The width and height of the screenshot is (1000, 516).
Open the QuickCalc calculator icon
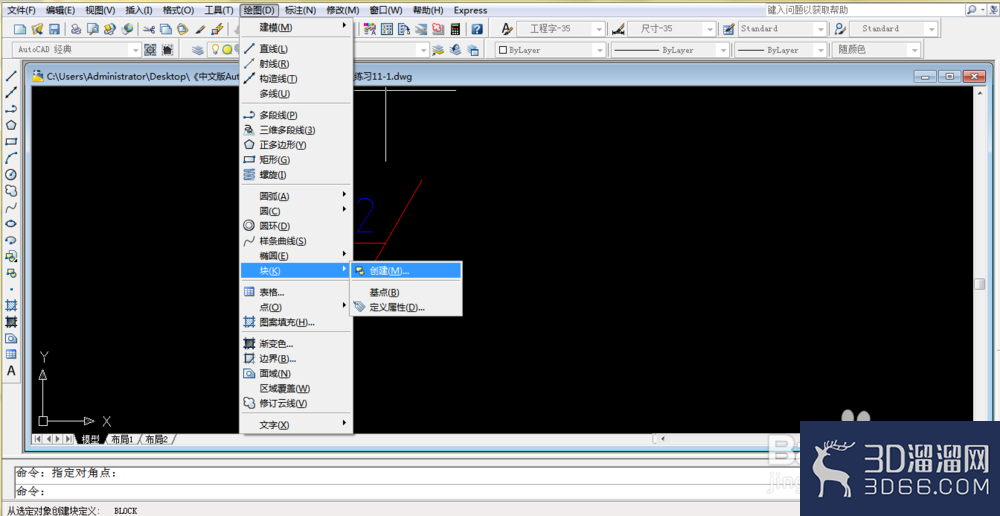point(455,29)
